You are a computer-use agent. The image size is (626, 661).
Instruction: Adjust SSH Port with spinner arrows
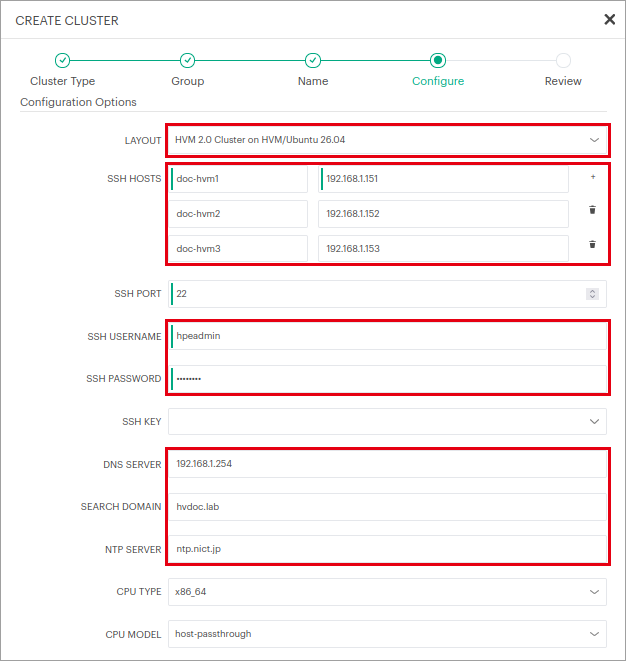[592, 294]
